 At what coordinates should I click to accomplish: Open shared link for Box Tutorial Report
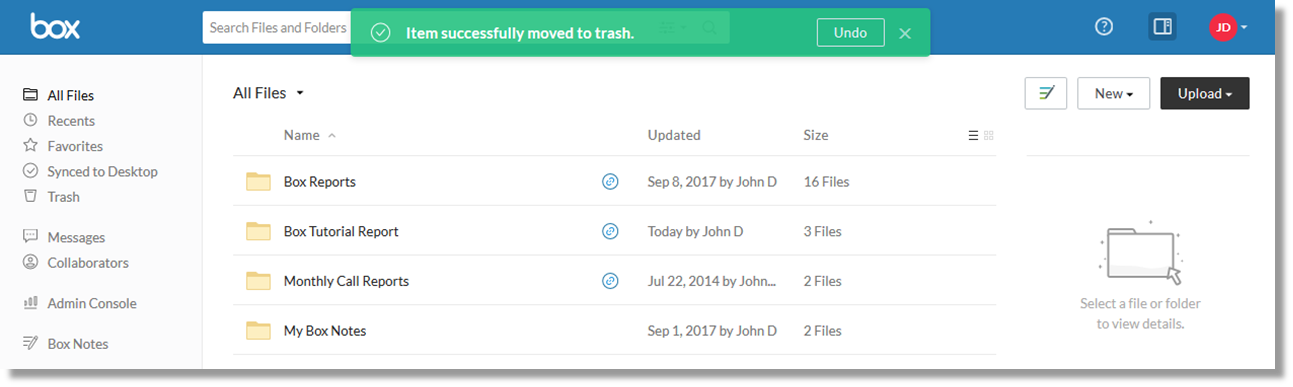(610, 231)
